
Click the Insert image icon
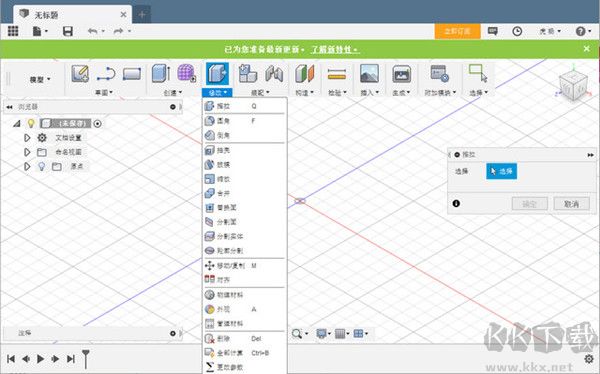pyautogui.click(x=370, y=73)
